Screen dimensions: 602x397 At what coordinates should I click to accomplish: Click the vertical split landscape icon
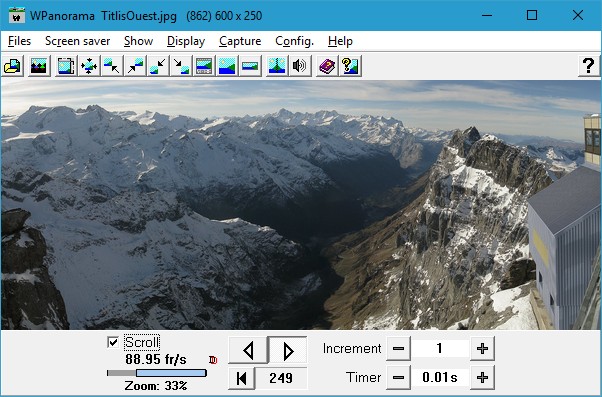[277, 66]
